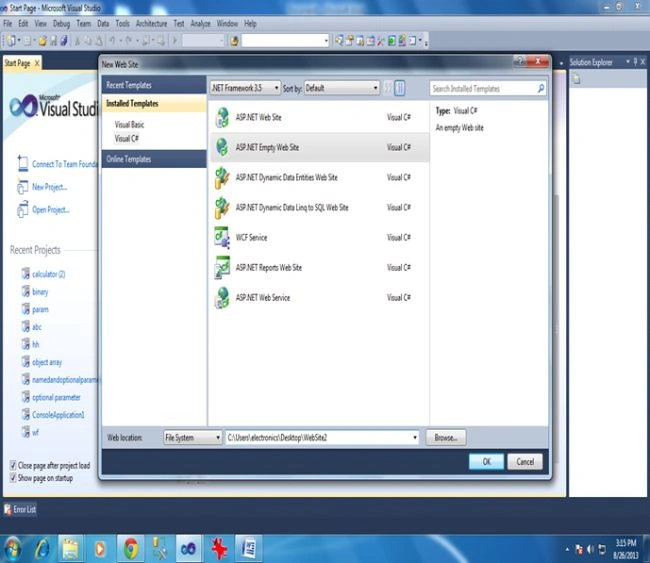
Task: Click the New Project... link
Action: [50, 187]
